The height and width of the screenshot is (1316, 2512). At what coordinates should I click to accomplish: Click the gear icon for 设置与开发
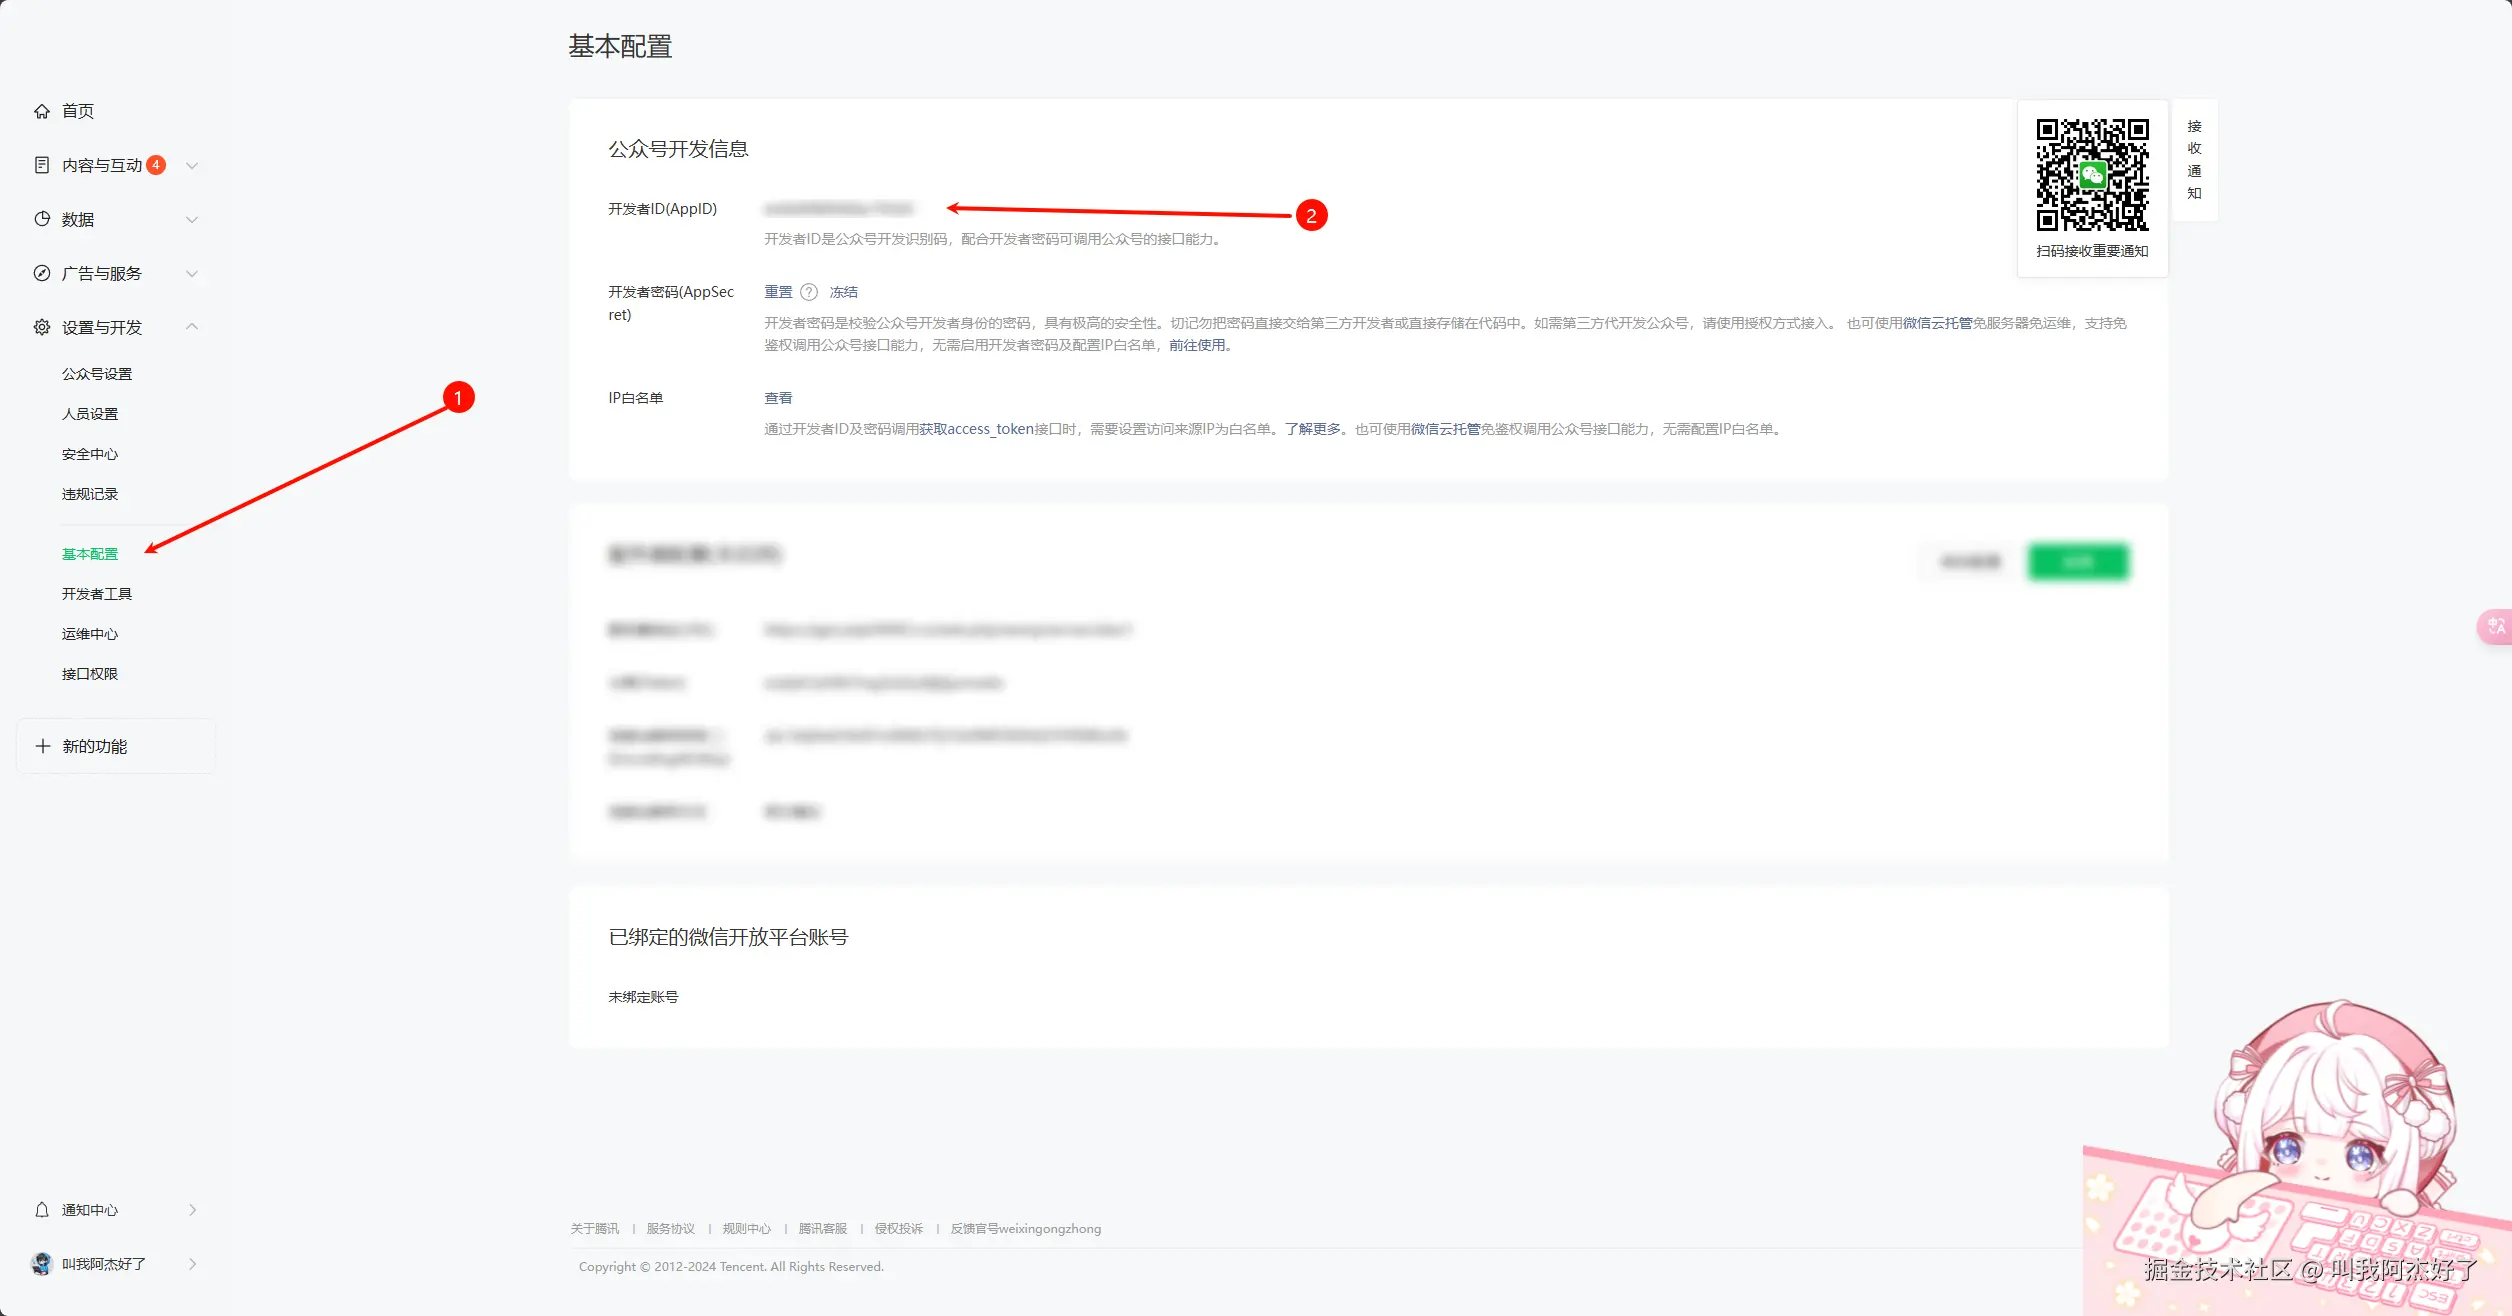42,327
